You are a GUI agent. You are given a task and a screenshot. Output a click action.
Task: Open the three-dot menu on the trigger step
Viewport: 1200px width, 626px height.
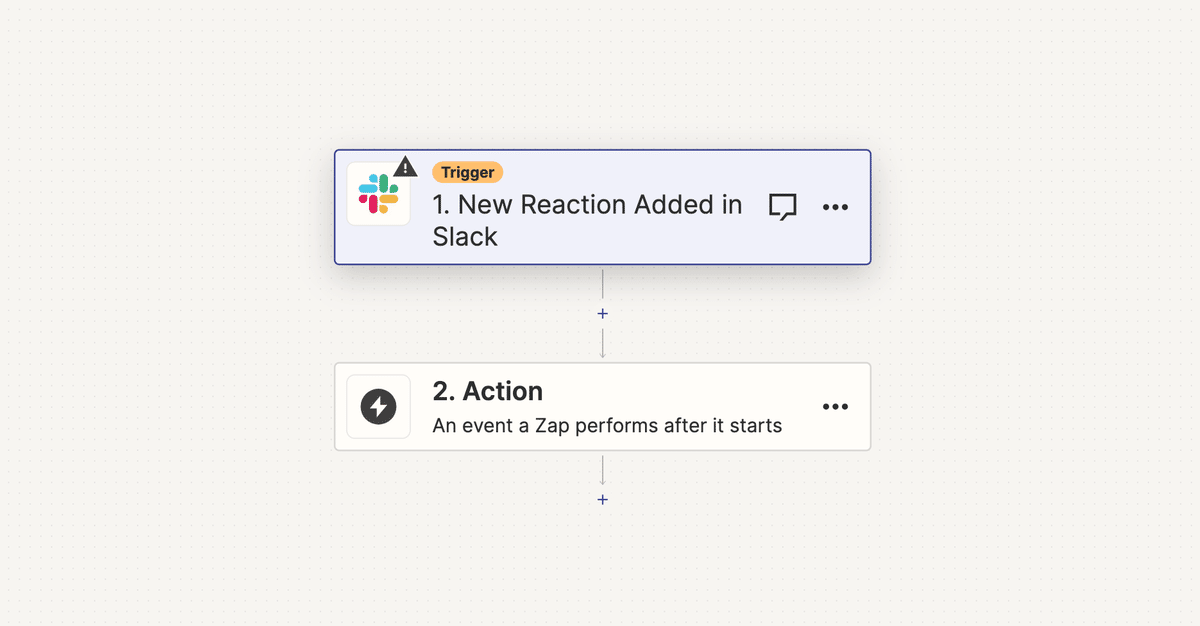tap(835, 207)
